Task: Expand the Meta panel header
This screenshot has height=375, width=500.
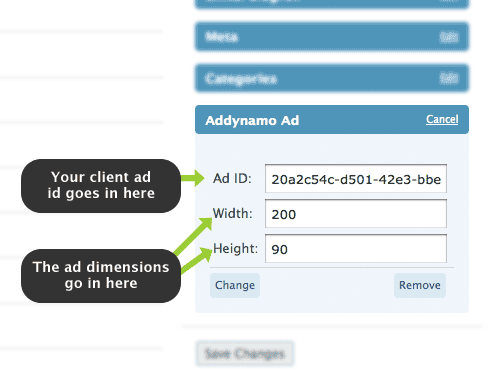Action: 332,37
